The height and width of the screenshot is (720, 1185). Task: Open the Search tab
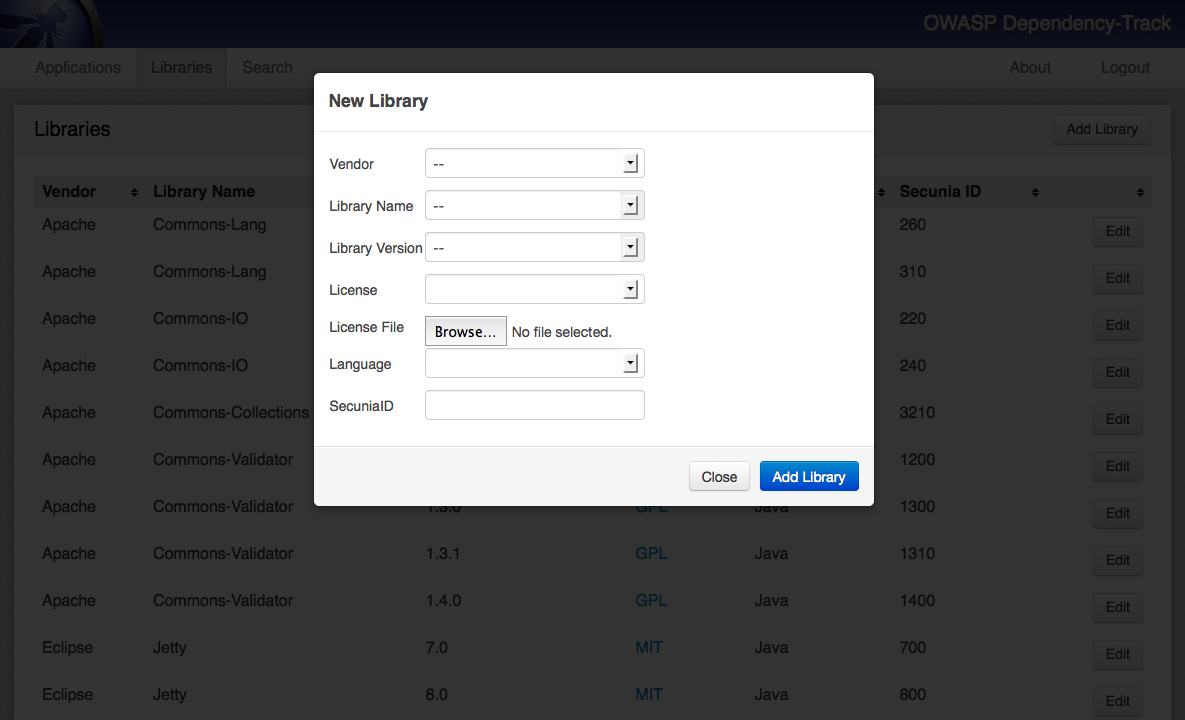pyautogui.click(x=267, y=68)
